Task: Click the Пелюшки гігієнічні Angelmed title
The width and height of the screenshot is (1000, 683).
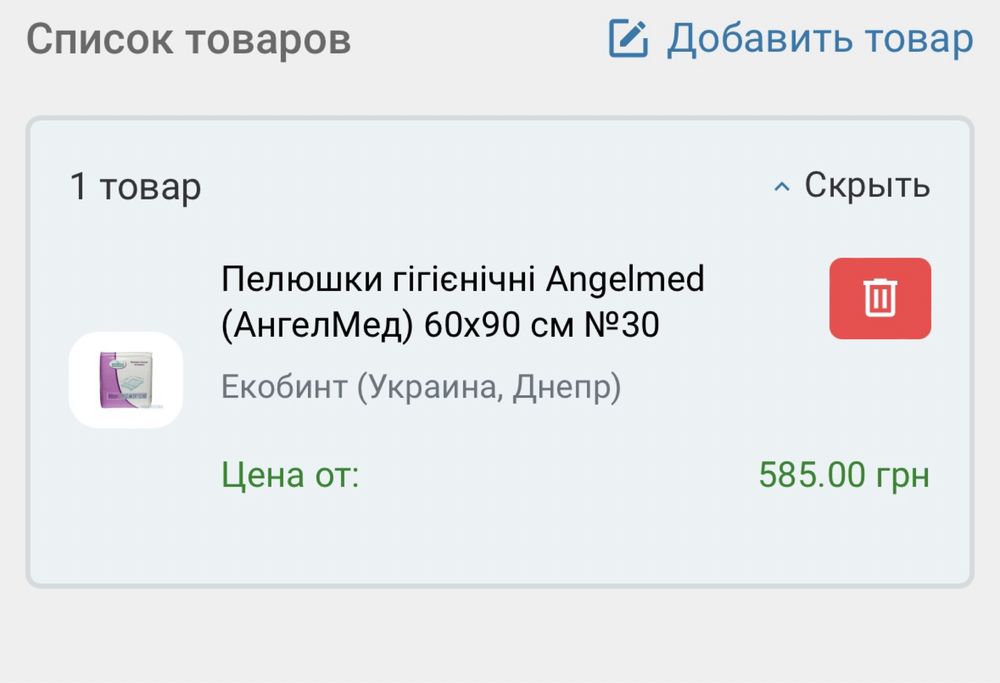Action: pos(462,280)
